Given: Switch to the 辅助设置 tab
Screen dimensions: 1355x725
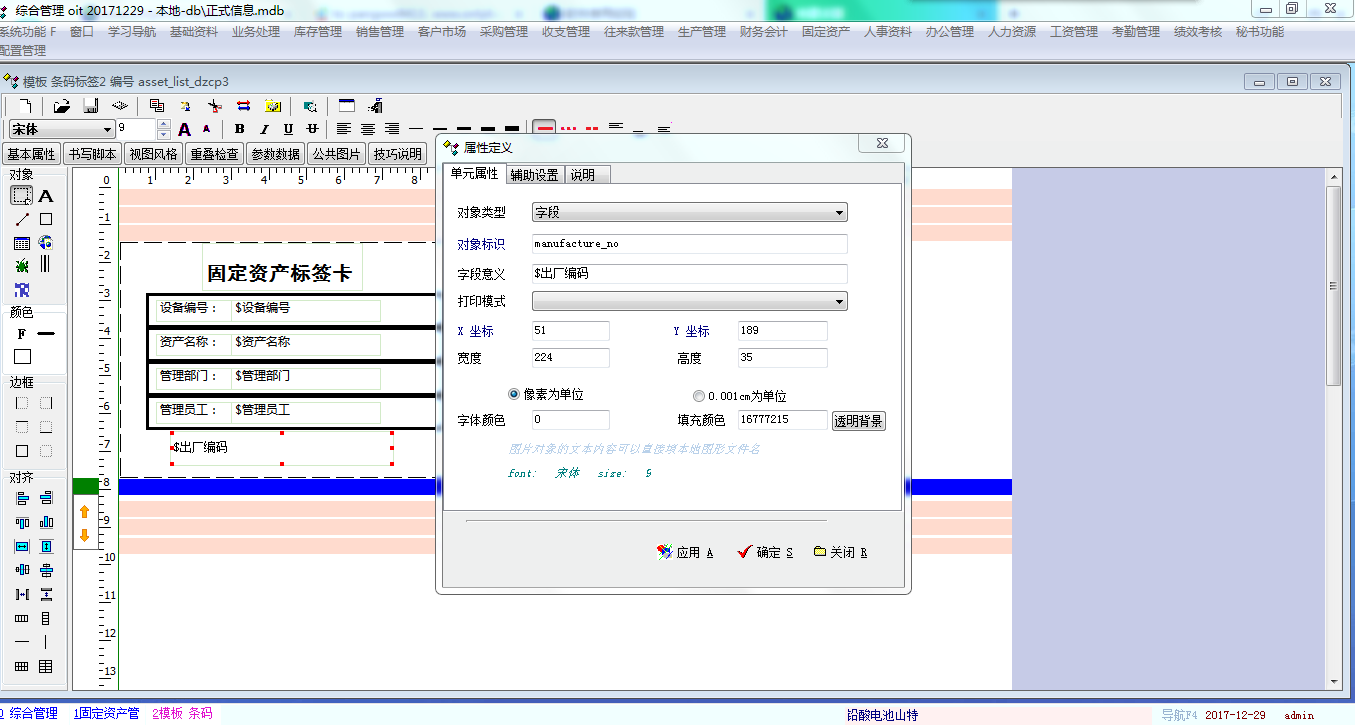Looking at the screenshot, I should (x=534, y=175).
